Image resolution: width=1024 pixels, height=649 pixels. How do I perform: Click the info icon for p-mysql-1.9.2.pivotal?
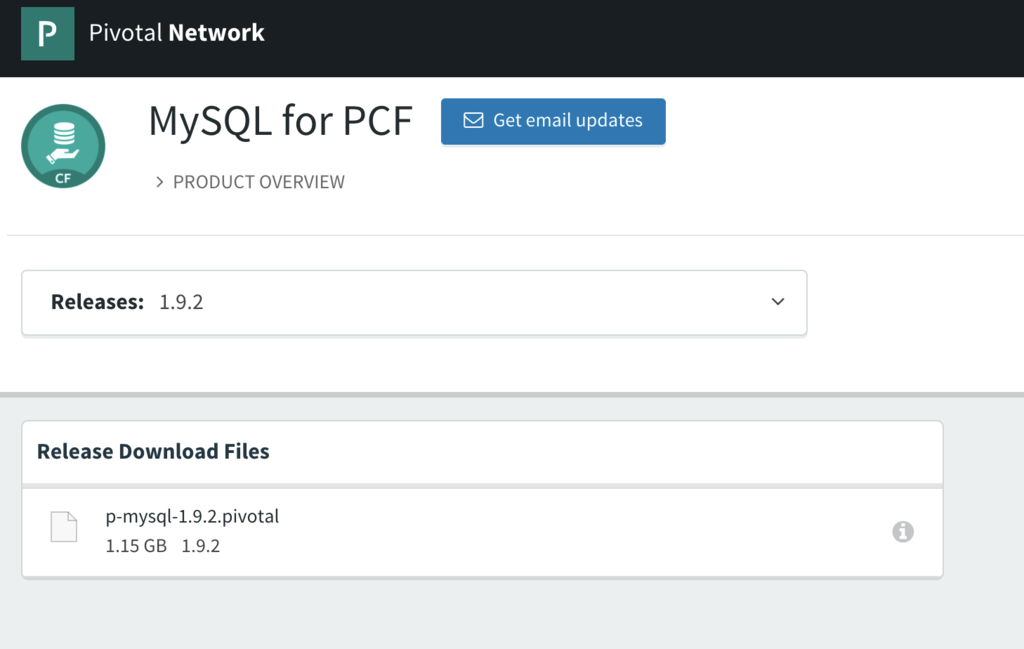tap(902, 532)
